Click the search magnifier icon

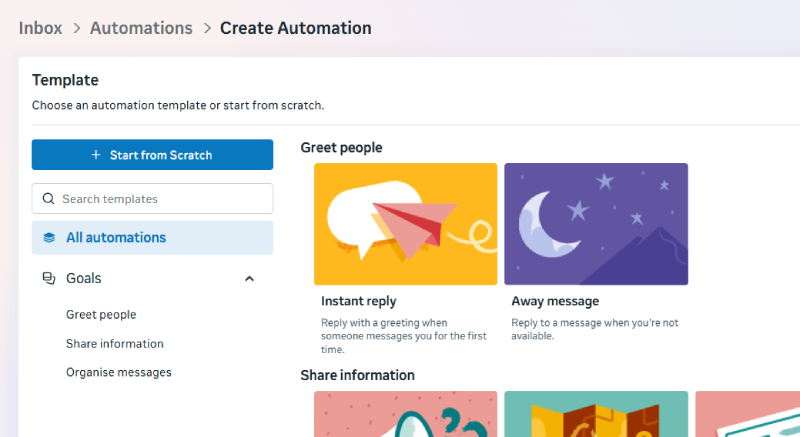(x=48, y=198)
